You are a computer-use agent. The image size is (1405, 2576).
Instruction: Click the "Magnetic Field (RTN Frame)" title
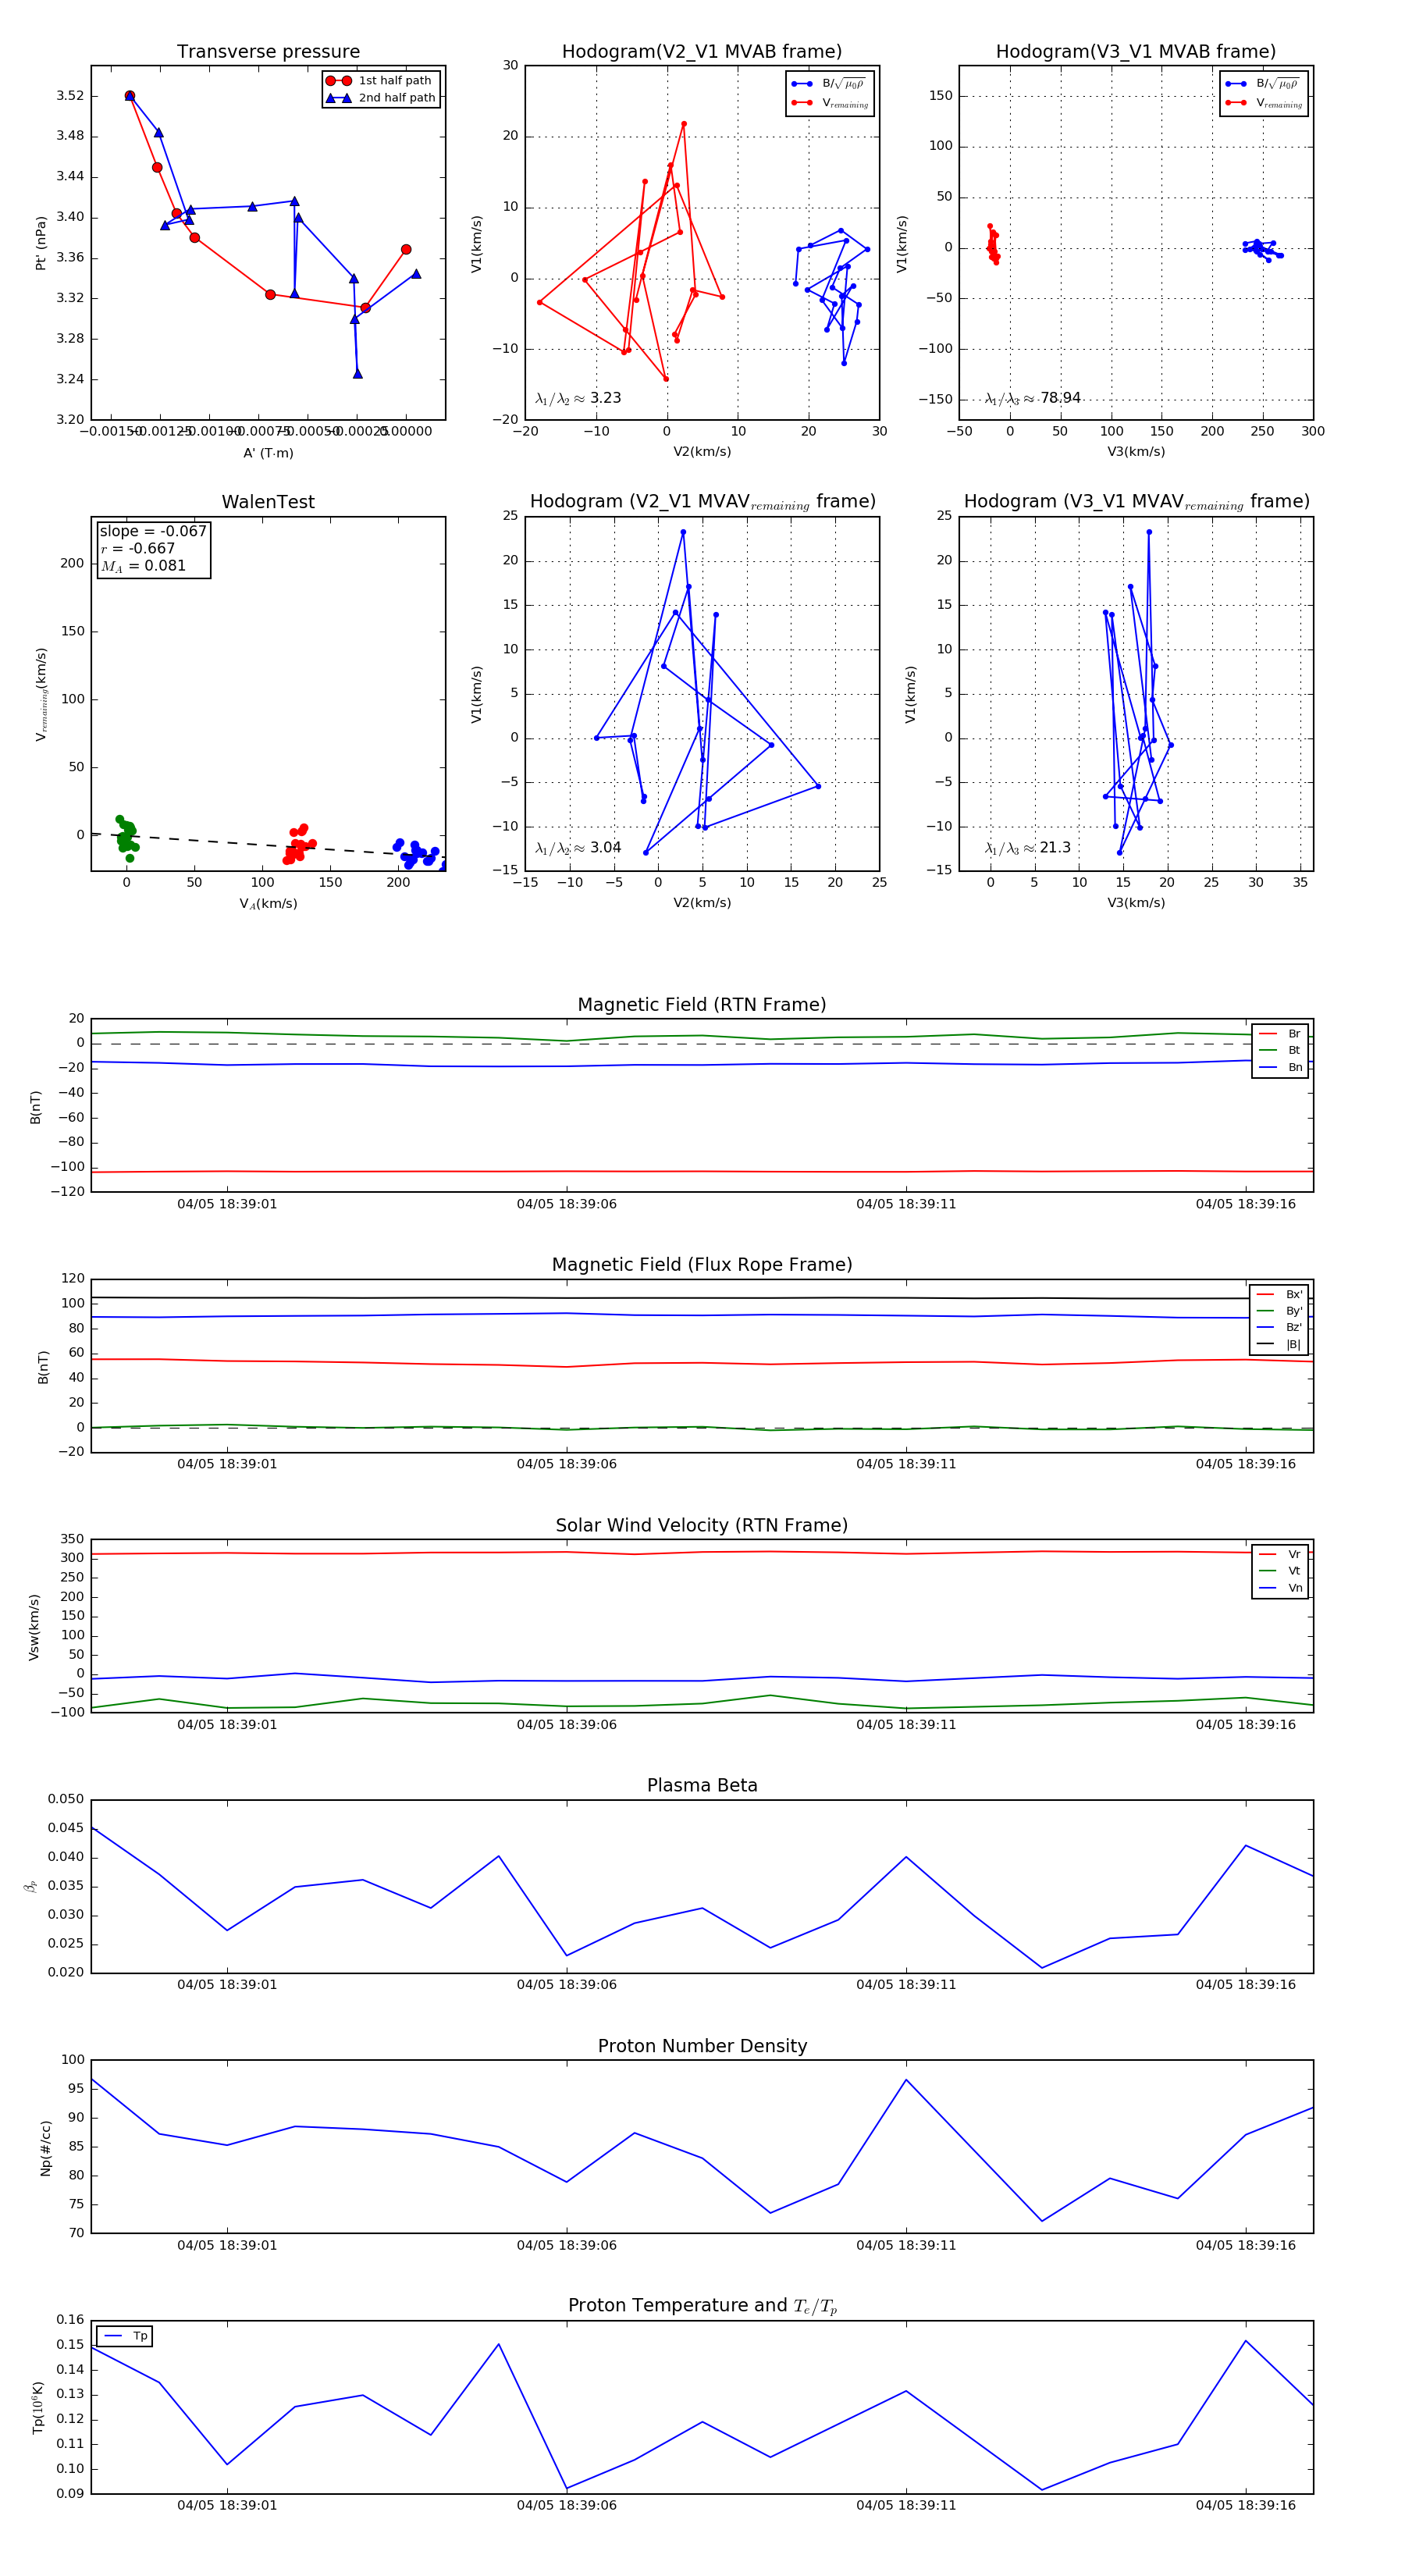pos(702,1005)
